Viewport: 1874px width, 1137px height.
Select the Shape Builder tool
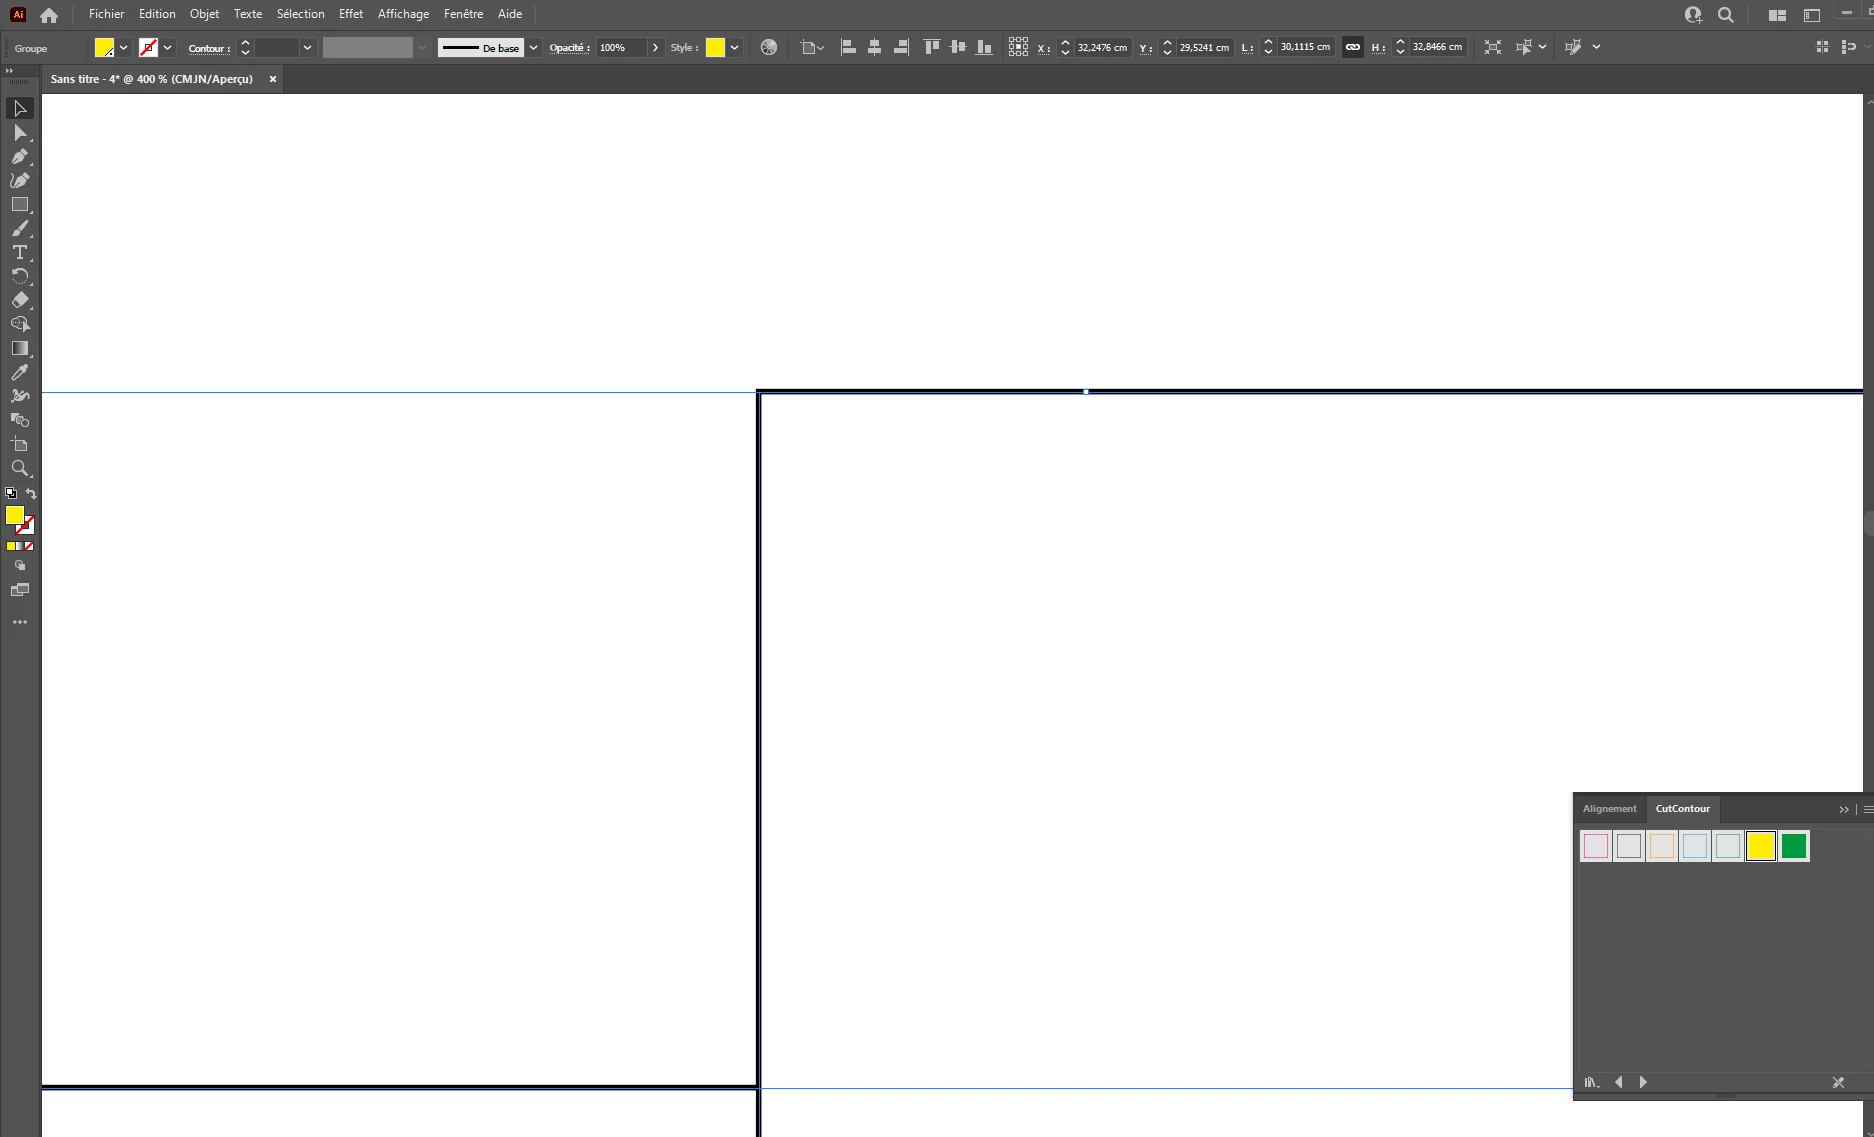click(20, 324)
